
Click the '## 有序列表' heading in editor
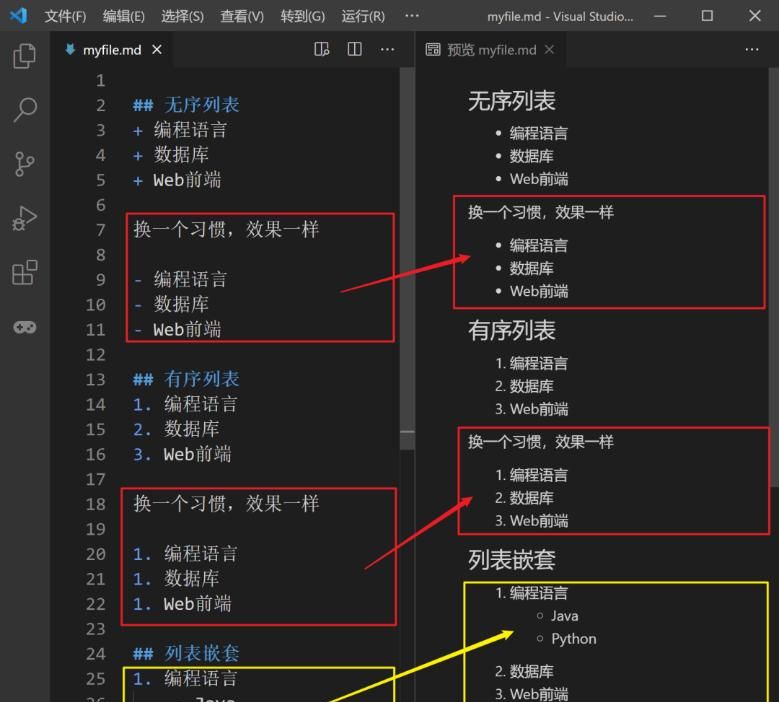186,379
